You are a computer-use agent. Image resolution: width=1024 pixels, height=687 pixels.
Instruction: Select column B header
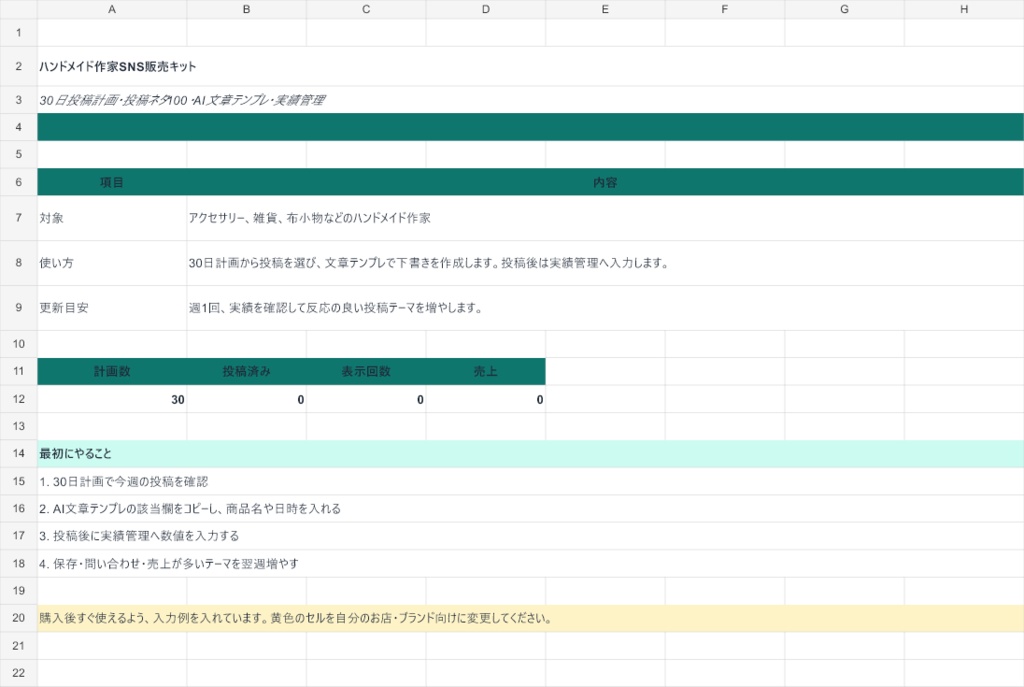pyautogui.click(x=246, y=9)
